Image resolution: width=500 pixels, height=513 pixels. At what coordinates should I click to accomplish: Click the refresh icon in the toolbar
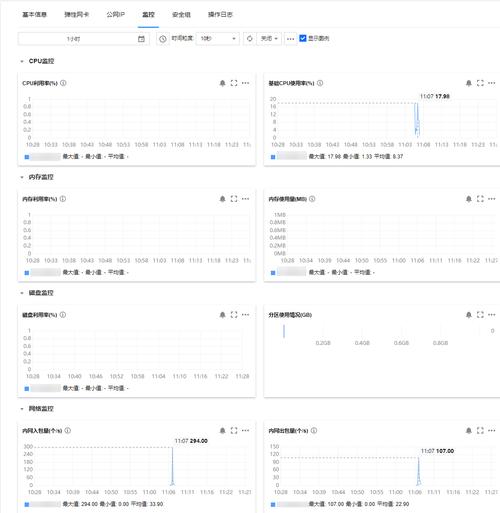coord(249,39)
